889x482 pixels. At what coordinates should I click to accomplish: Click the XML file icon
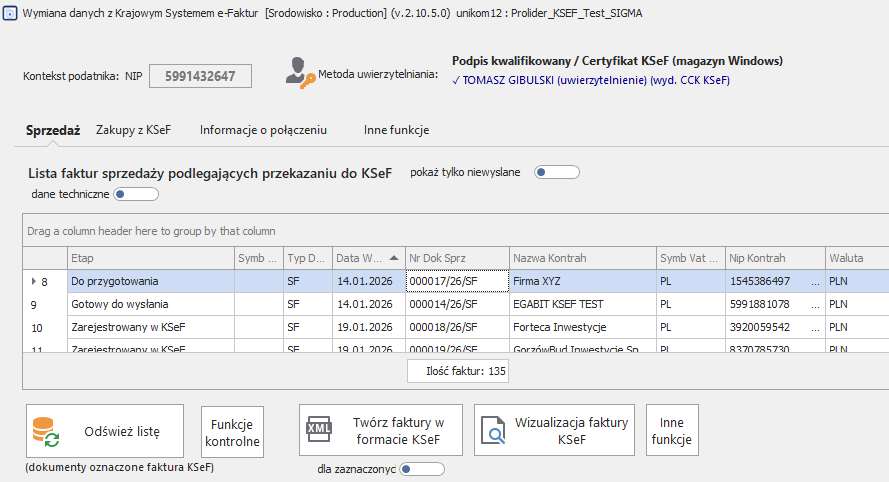point(319,431)
